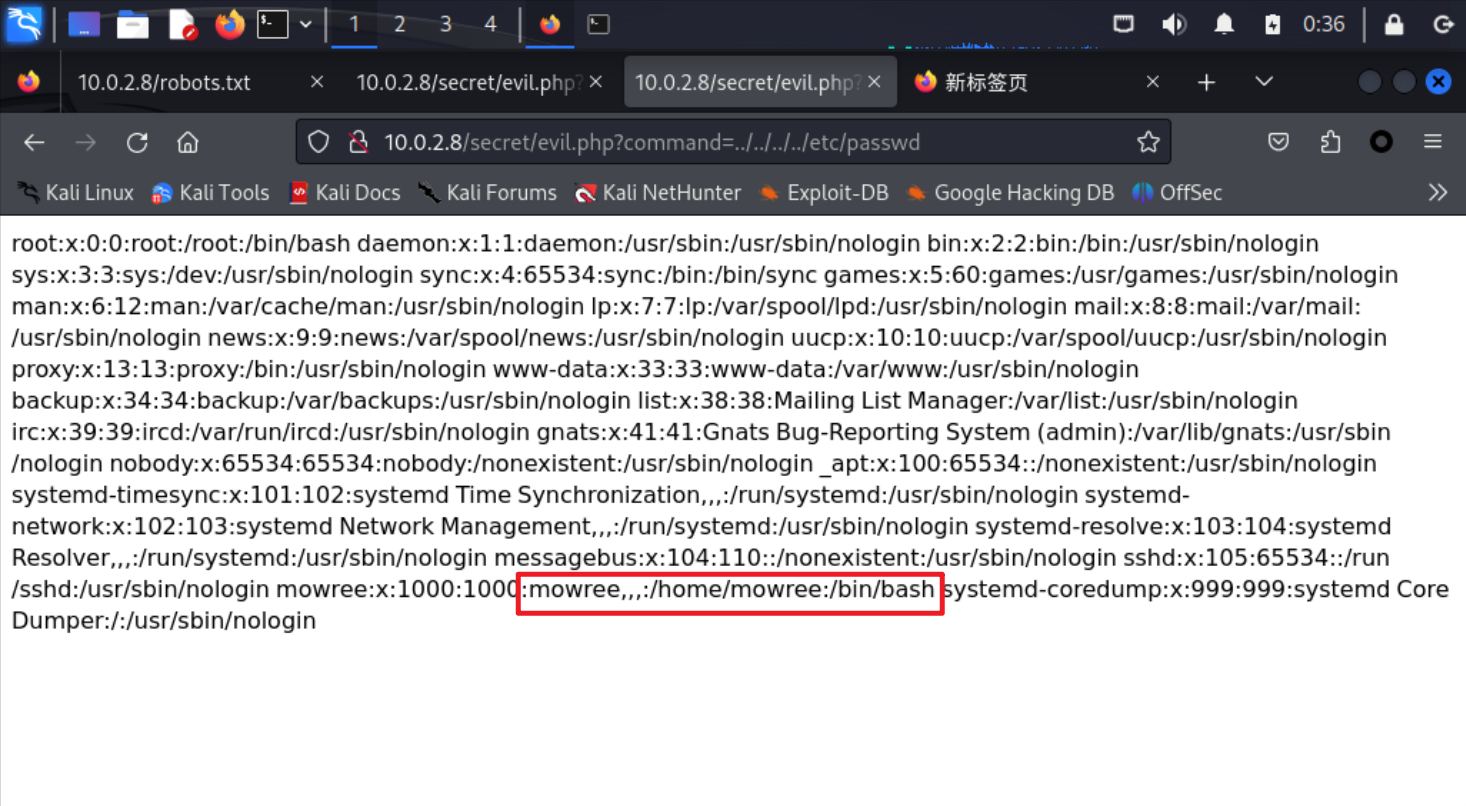
Task: Switch to workspace 2
Action: tap(399, 24)
